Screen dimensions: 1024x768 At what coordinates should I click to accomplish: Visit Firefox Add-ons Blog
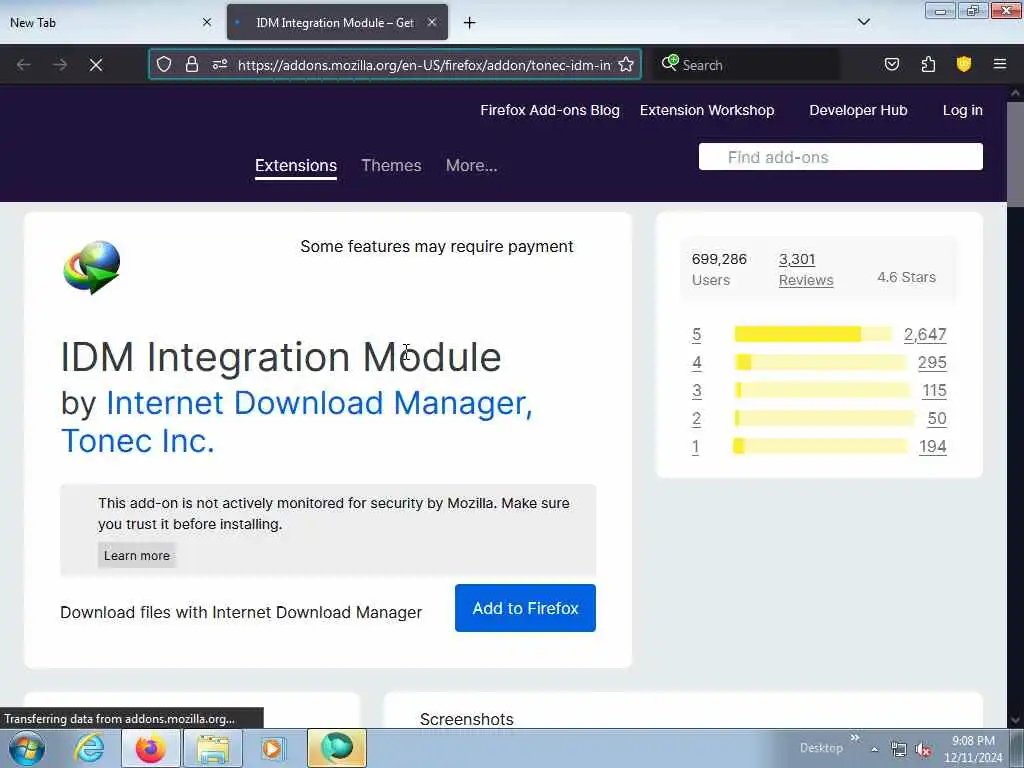point(550,110)
